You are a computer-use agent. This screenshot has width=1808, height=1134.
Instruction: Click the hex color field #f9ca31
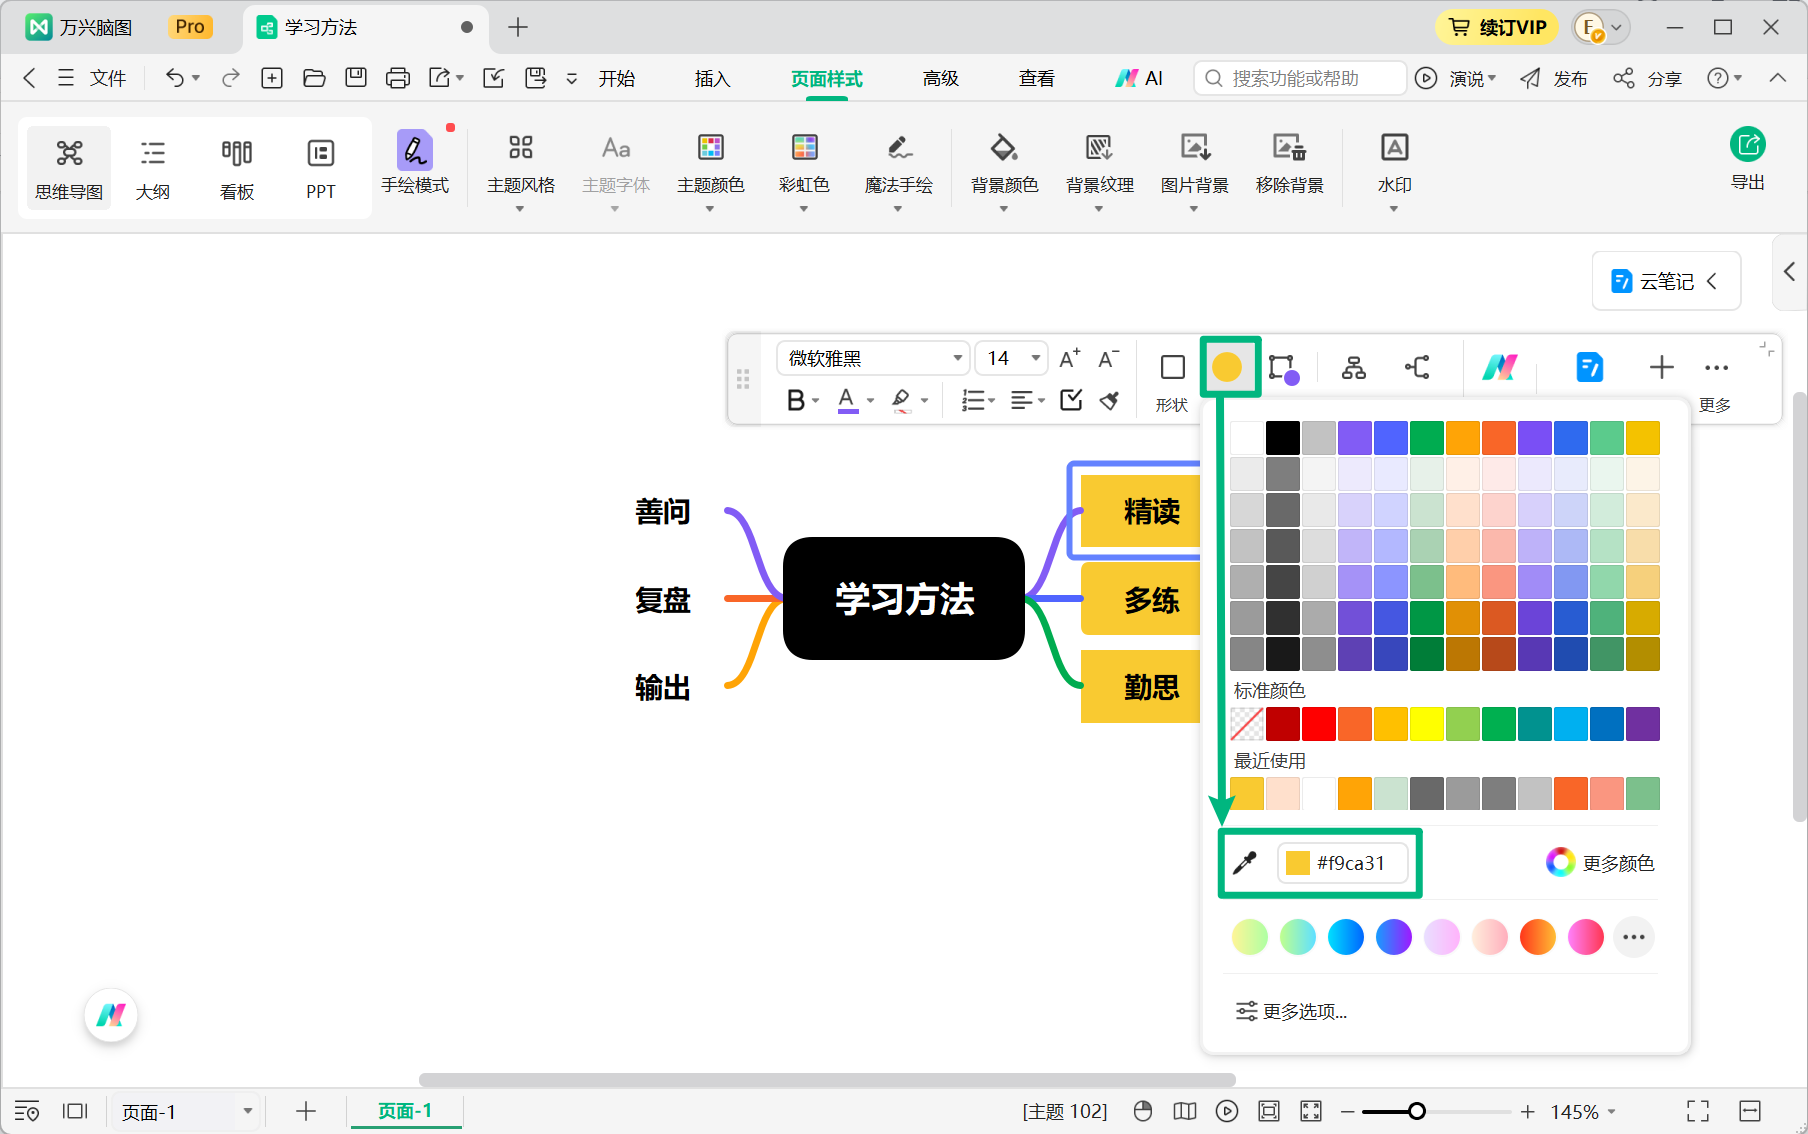coord(1342,863)
